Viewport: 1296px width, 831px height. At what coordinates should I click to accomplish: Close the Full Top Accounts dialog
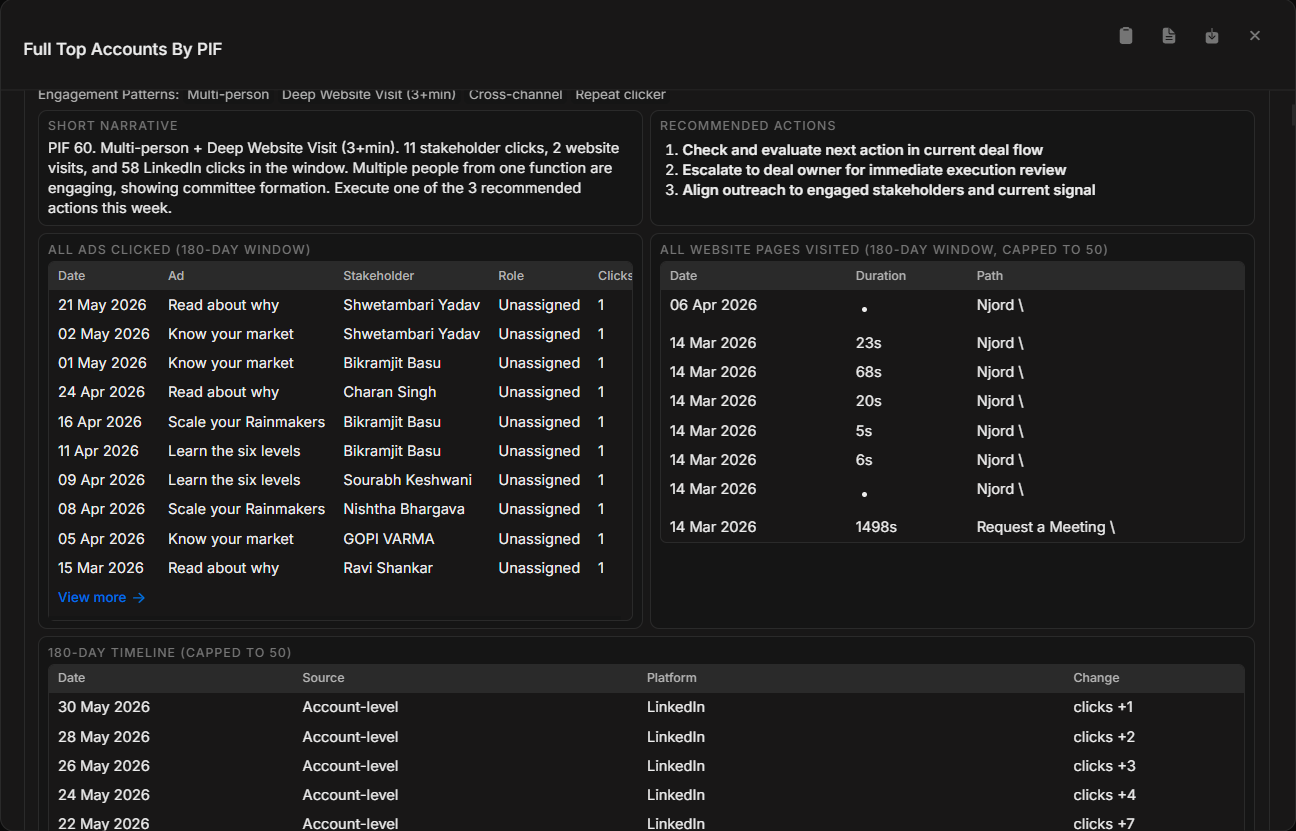pos(1255,36)
